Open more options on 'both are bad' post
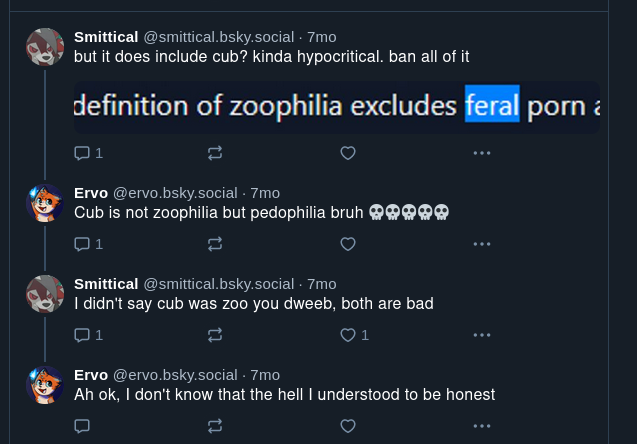The width and height of the screenshot is (637, 444). click(x=481, y=335)
